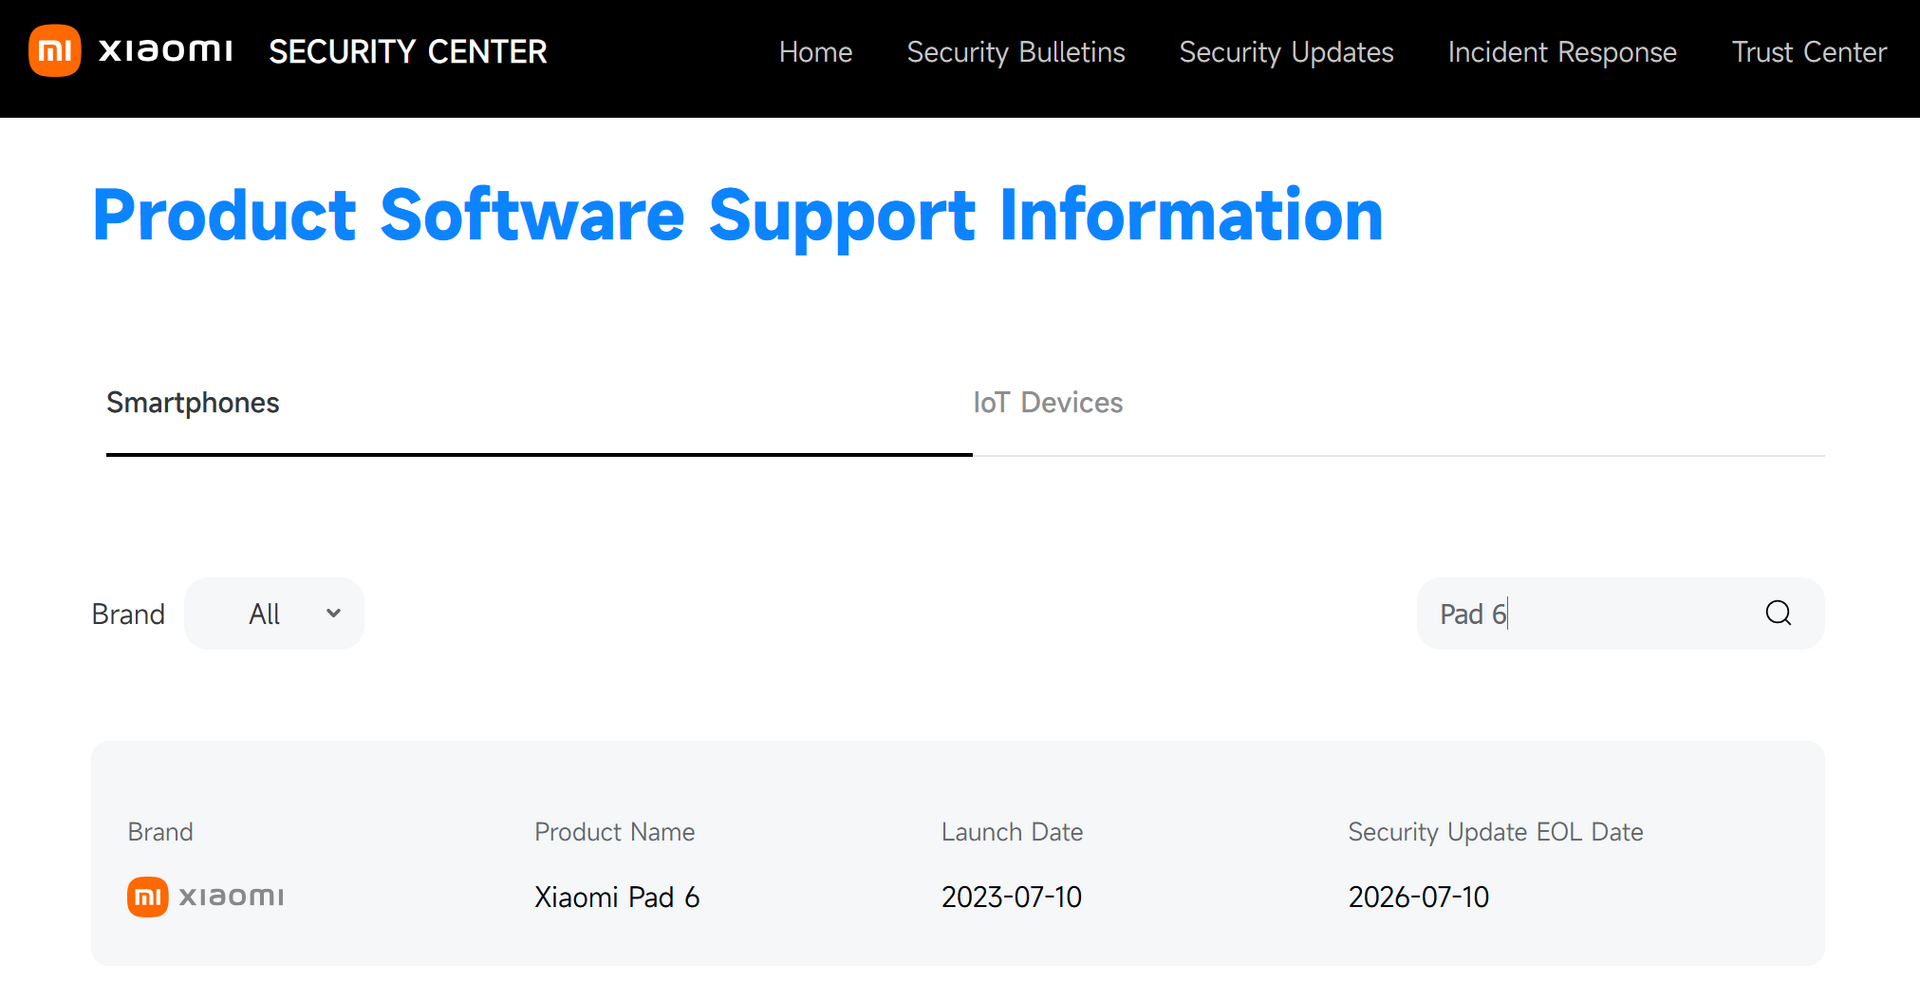The height and width of the screenshot is (983, 1920).
Task: Focus the search field containing Pad 6
Action: pyautogui.click(x=1590, y=614)
